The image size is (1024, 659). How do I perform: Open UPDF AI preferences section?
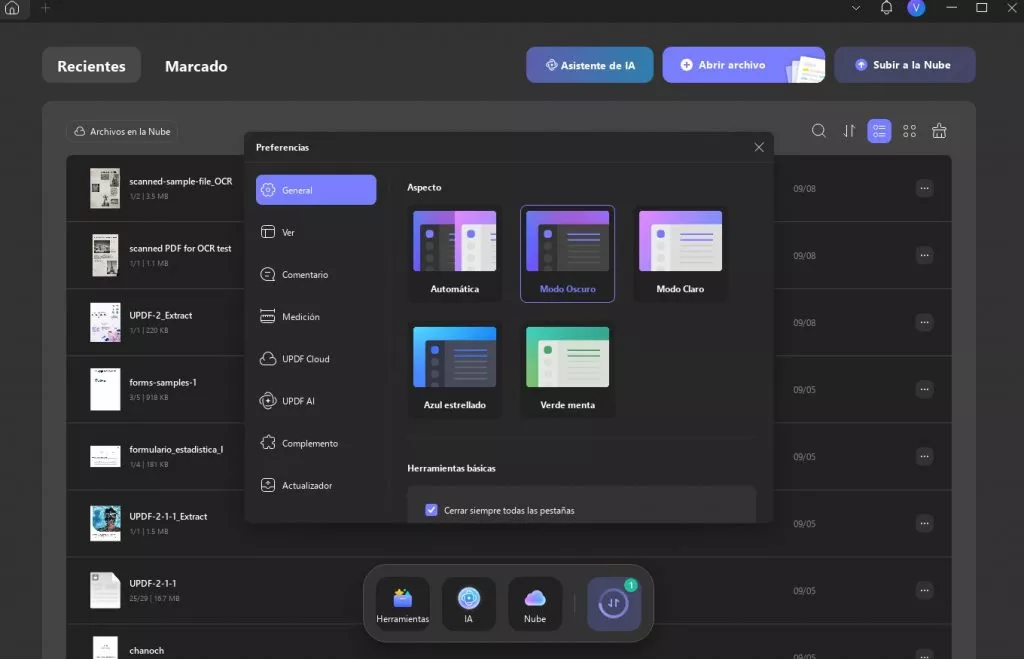click(x=316, y=400)
